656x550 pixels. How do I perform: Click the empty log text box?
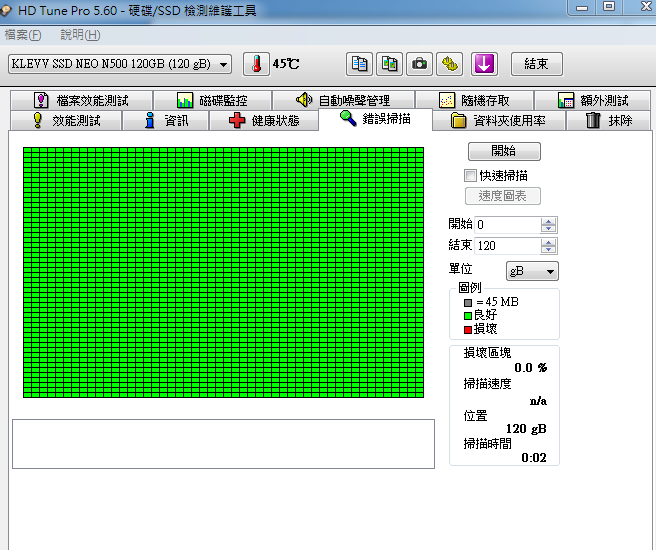coord(223,444)
